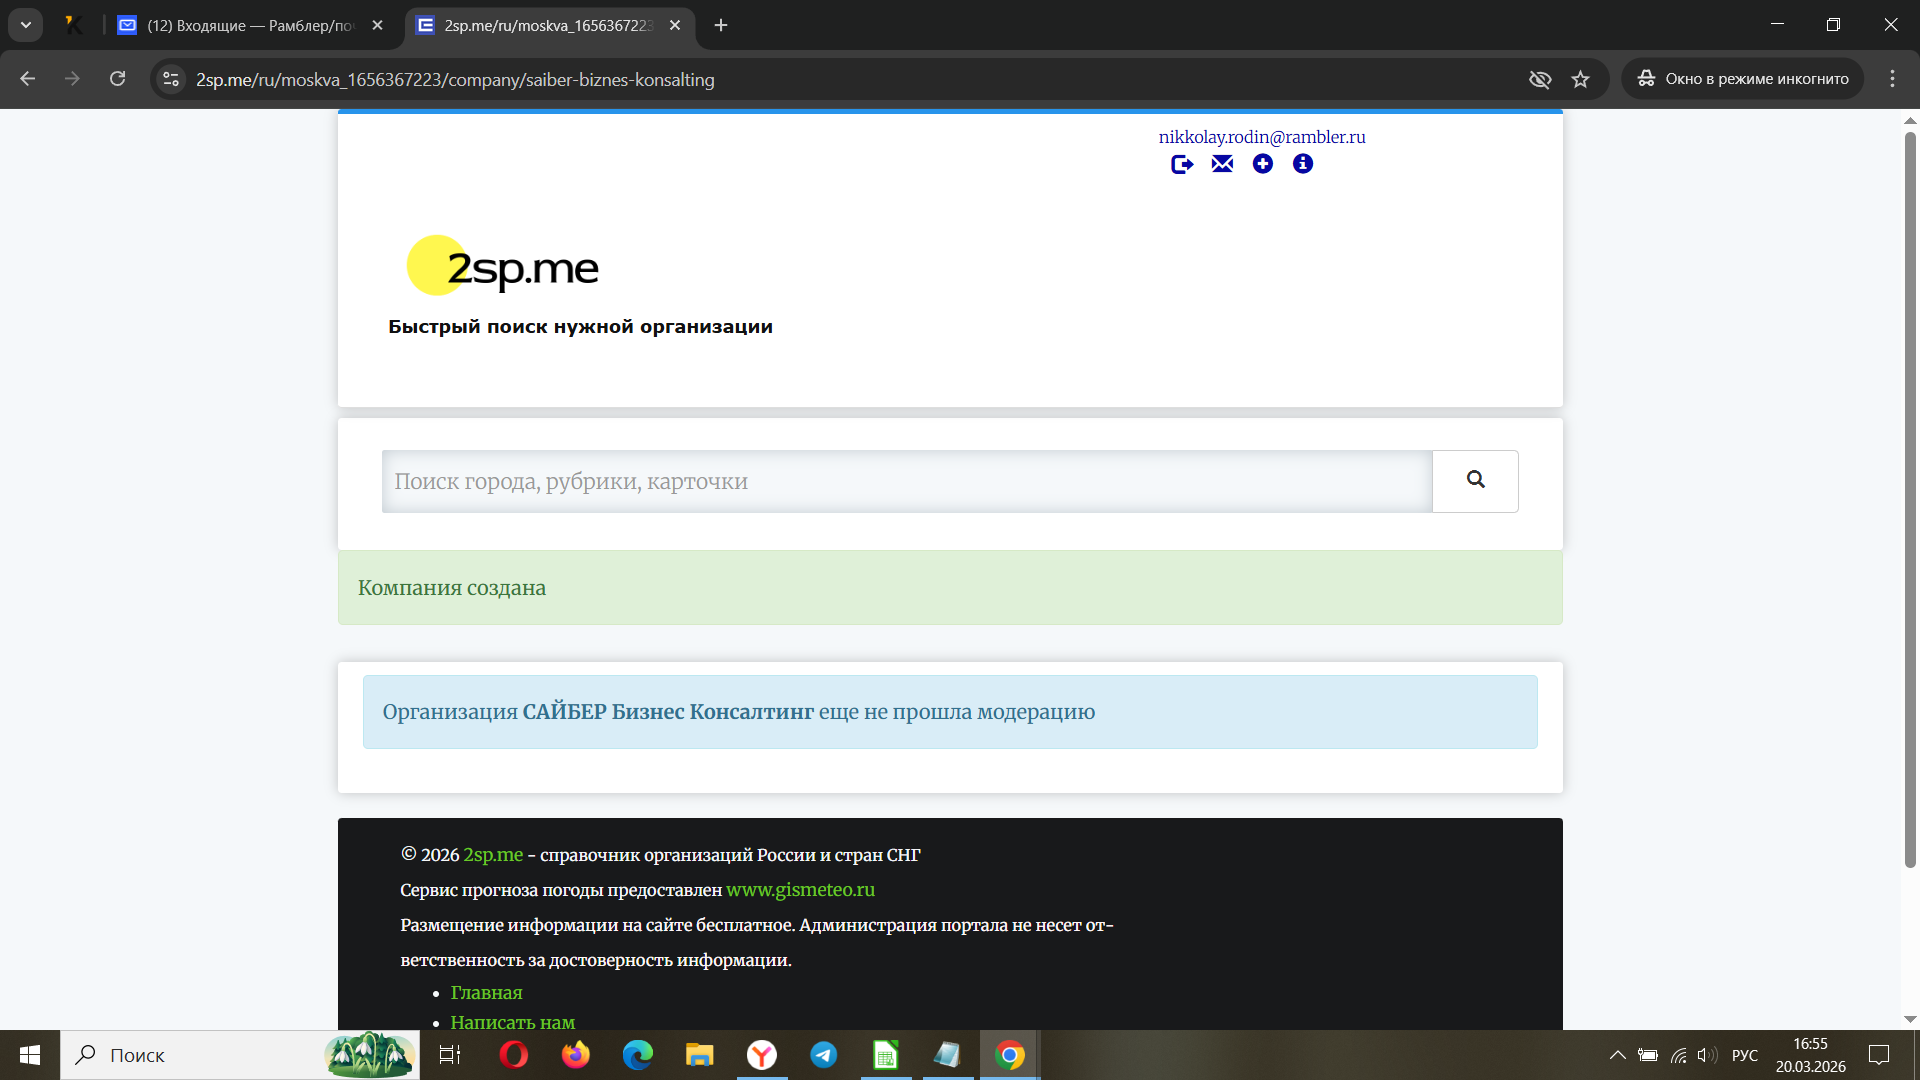Switch to the Rambler inbox tab
Image resolution: width=1920 pixels, height=1080 pixels.
click(250, 25)
